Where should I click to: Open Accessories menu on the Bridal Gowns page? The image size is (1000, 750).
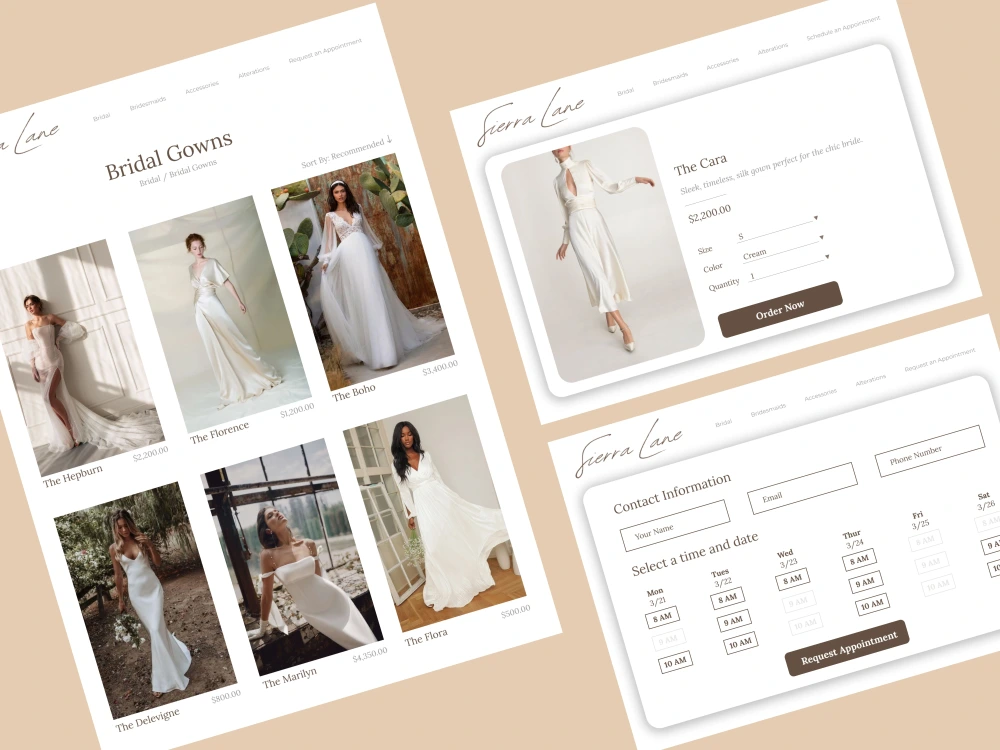click(x=202, y=87)
